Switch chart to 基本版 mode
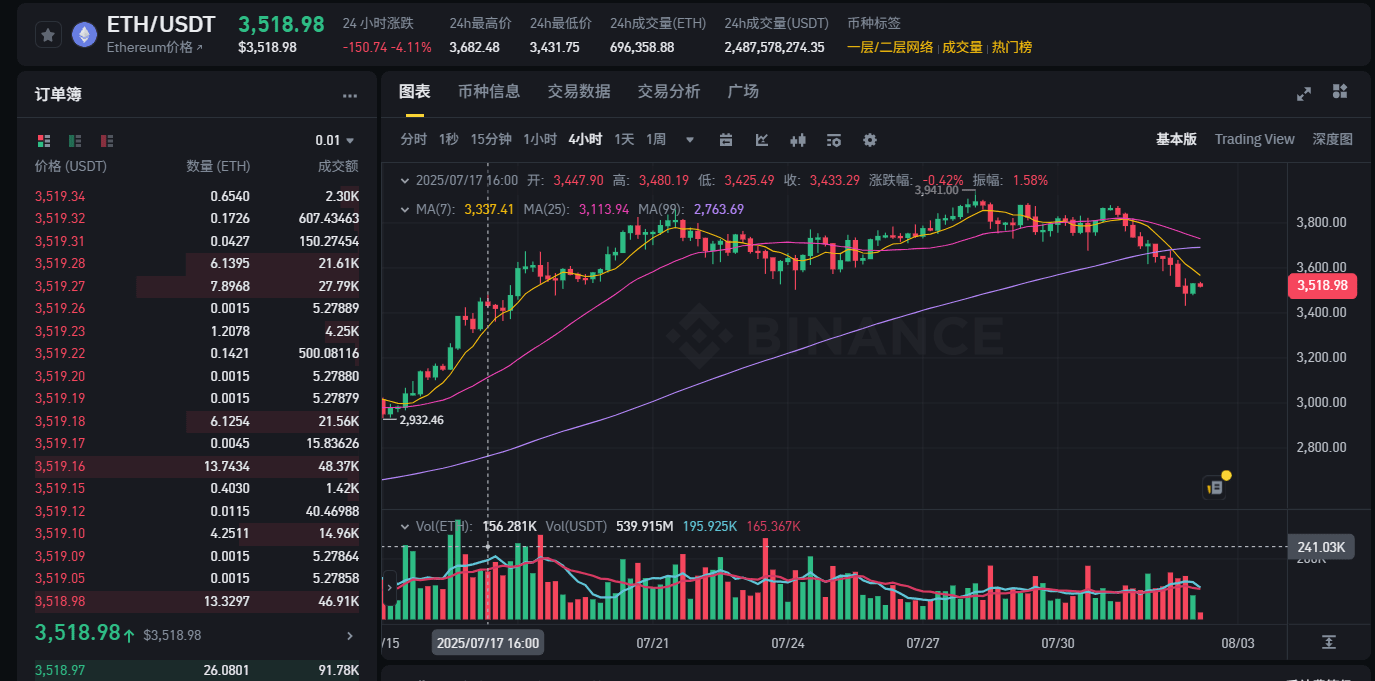Image resolution: width=1375 pixels, height=681 pixels. coord(1176,140)
